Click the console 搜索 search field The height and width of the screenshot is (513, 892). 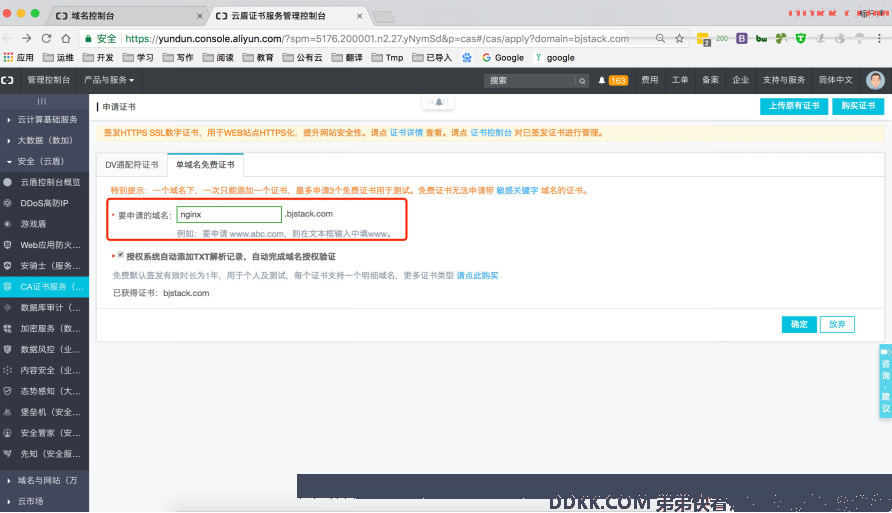pyautogui.click(x=530, y=81)
